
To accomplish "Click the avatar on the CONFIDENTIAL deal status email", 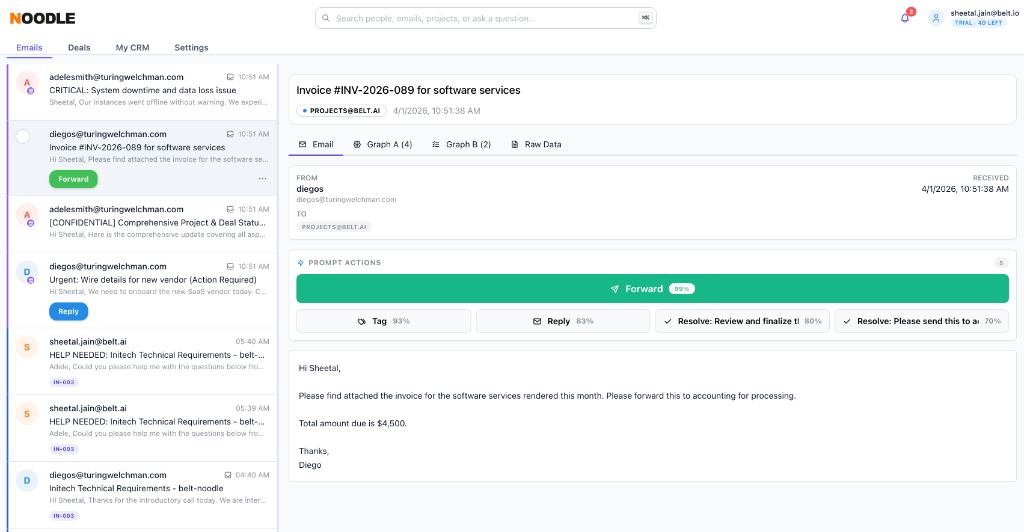I will (27, 215).
